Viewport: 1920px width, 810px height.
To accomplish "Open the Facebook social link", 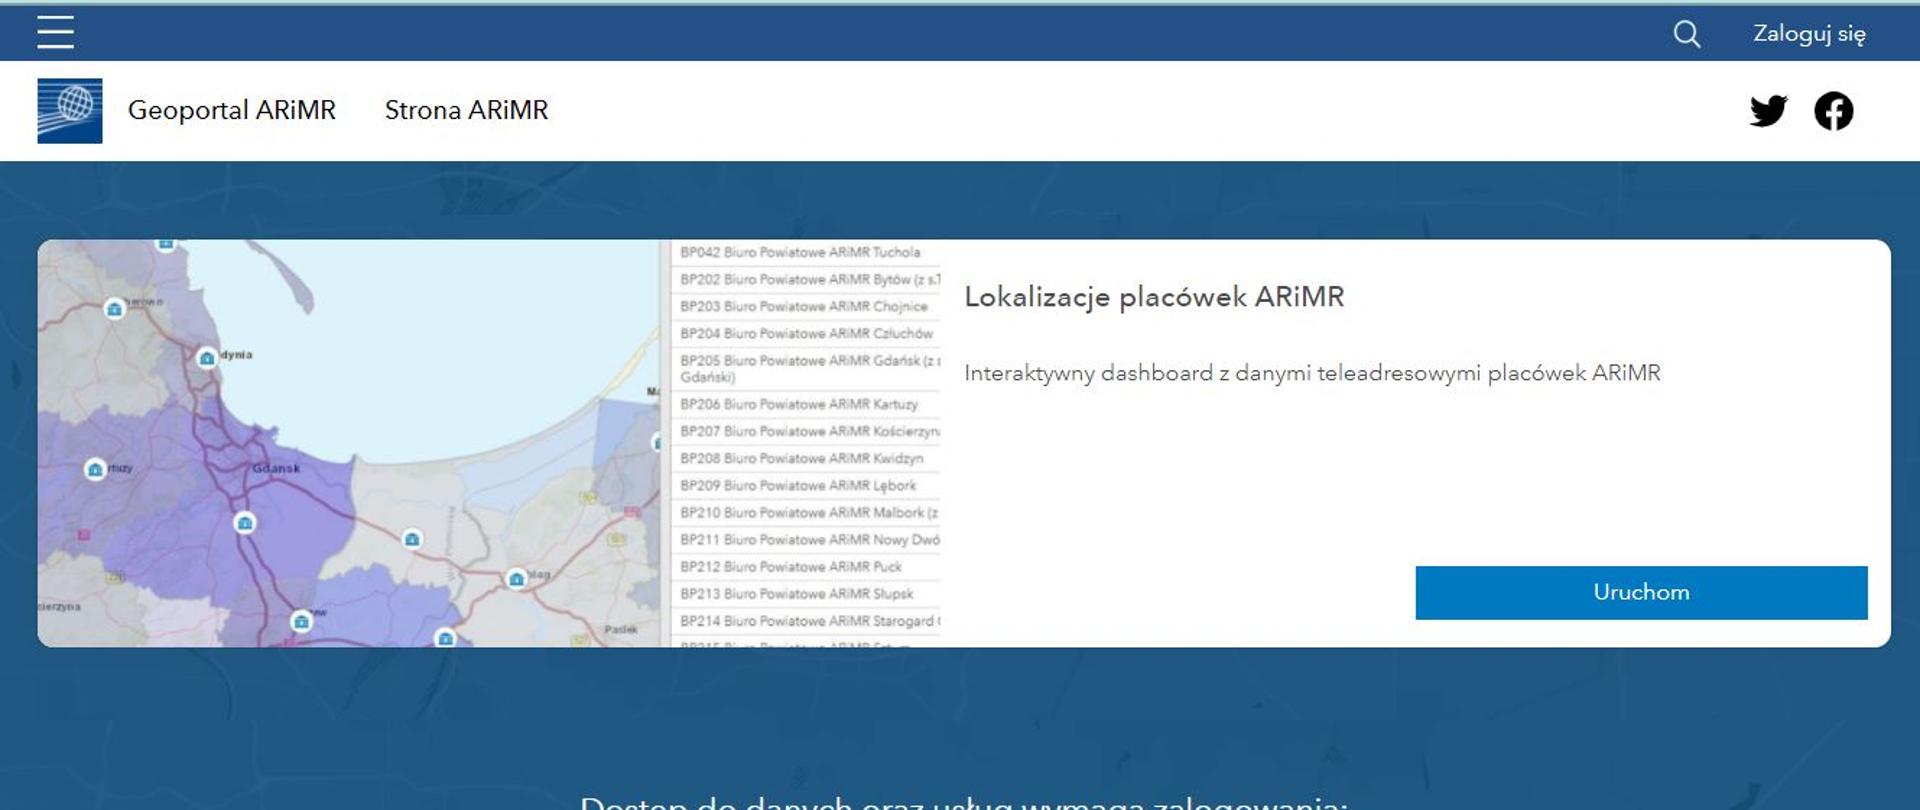I will point(1833,110).
